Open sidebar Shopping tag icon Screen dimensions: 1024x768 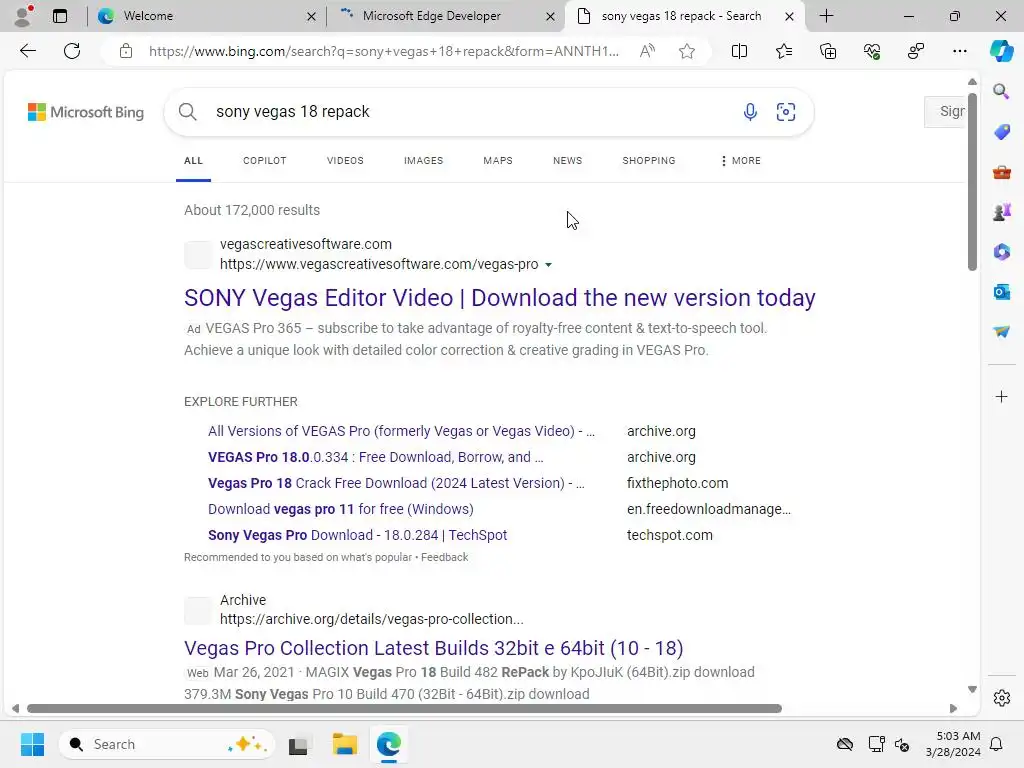pyautogui.click(x=1001, y=132)
